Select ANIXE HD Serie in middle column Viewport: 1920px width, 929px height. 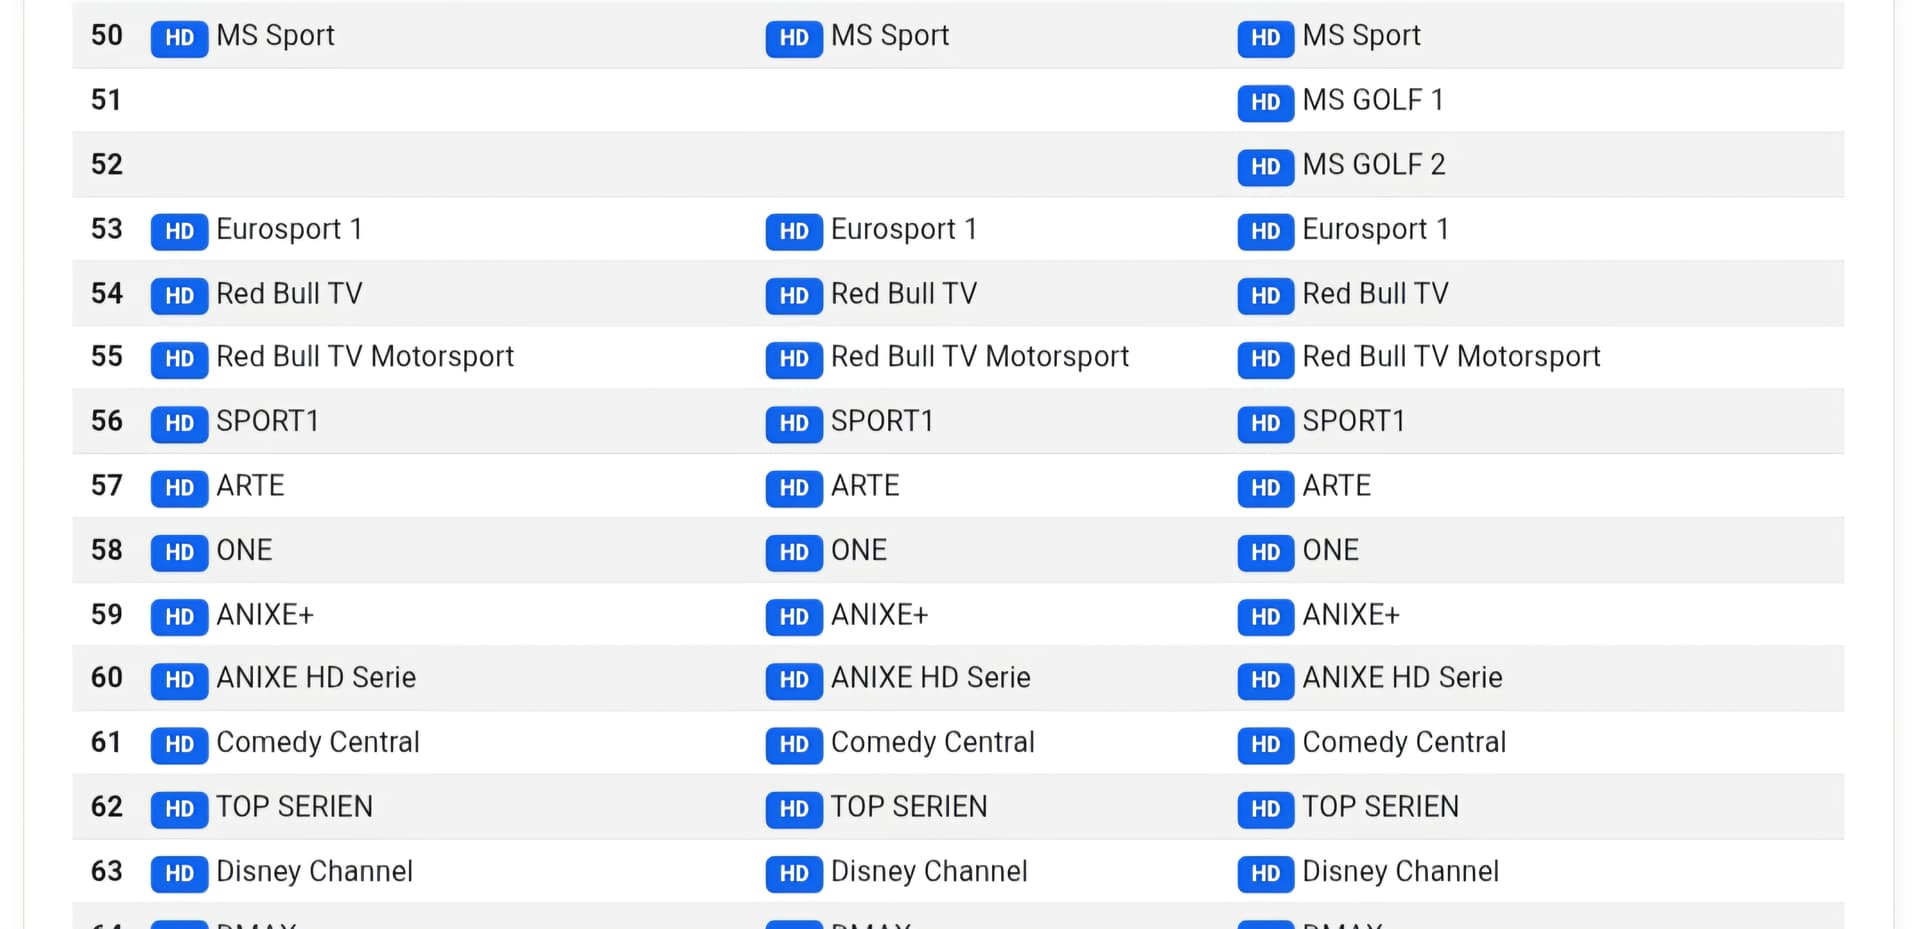click(930, 678)
